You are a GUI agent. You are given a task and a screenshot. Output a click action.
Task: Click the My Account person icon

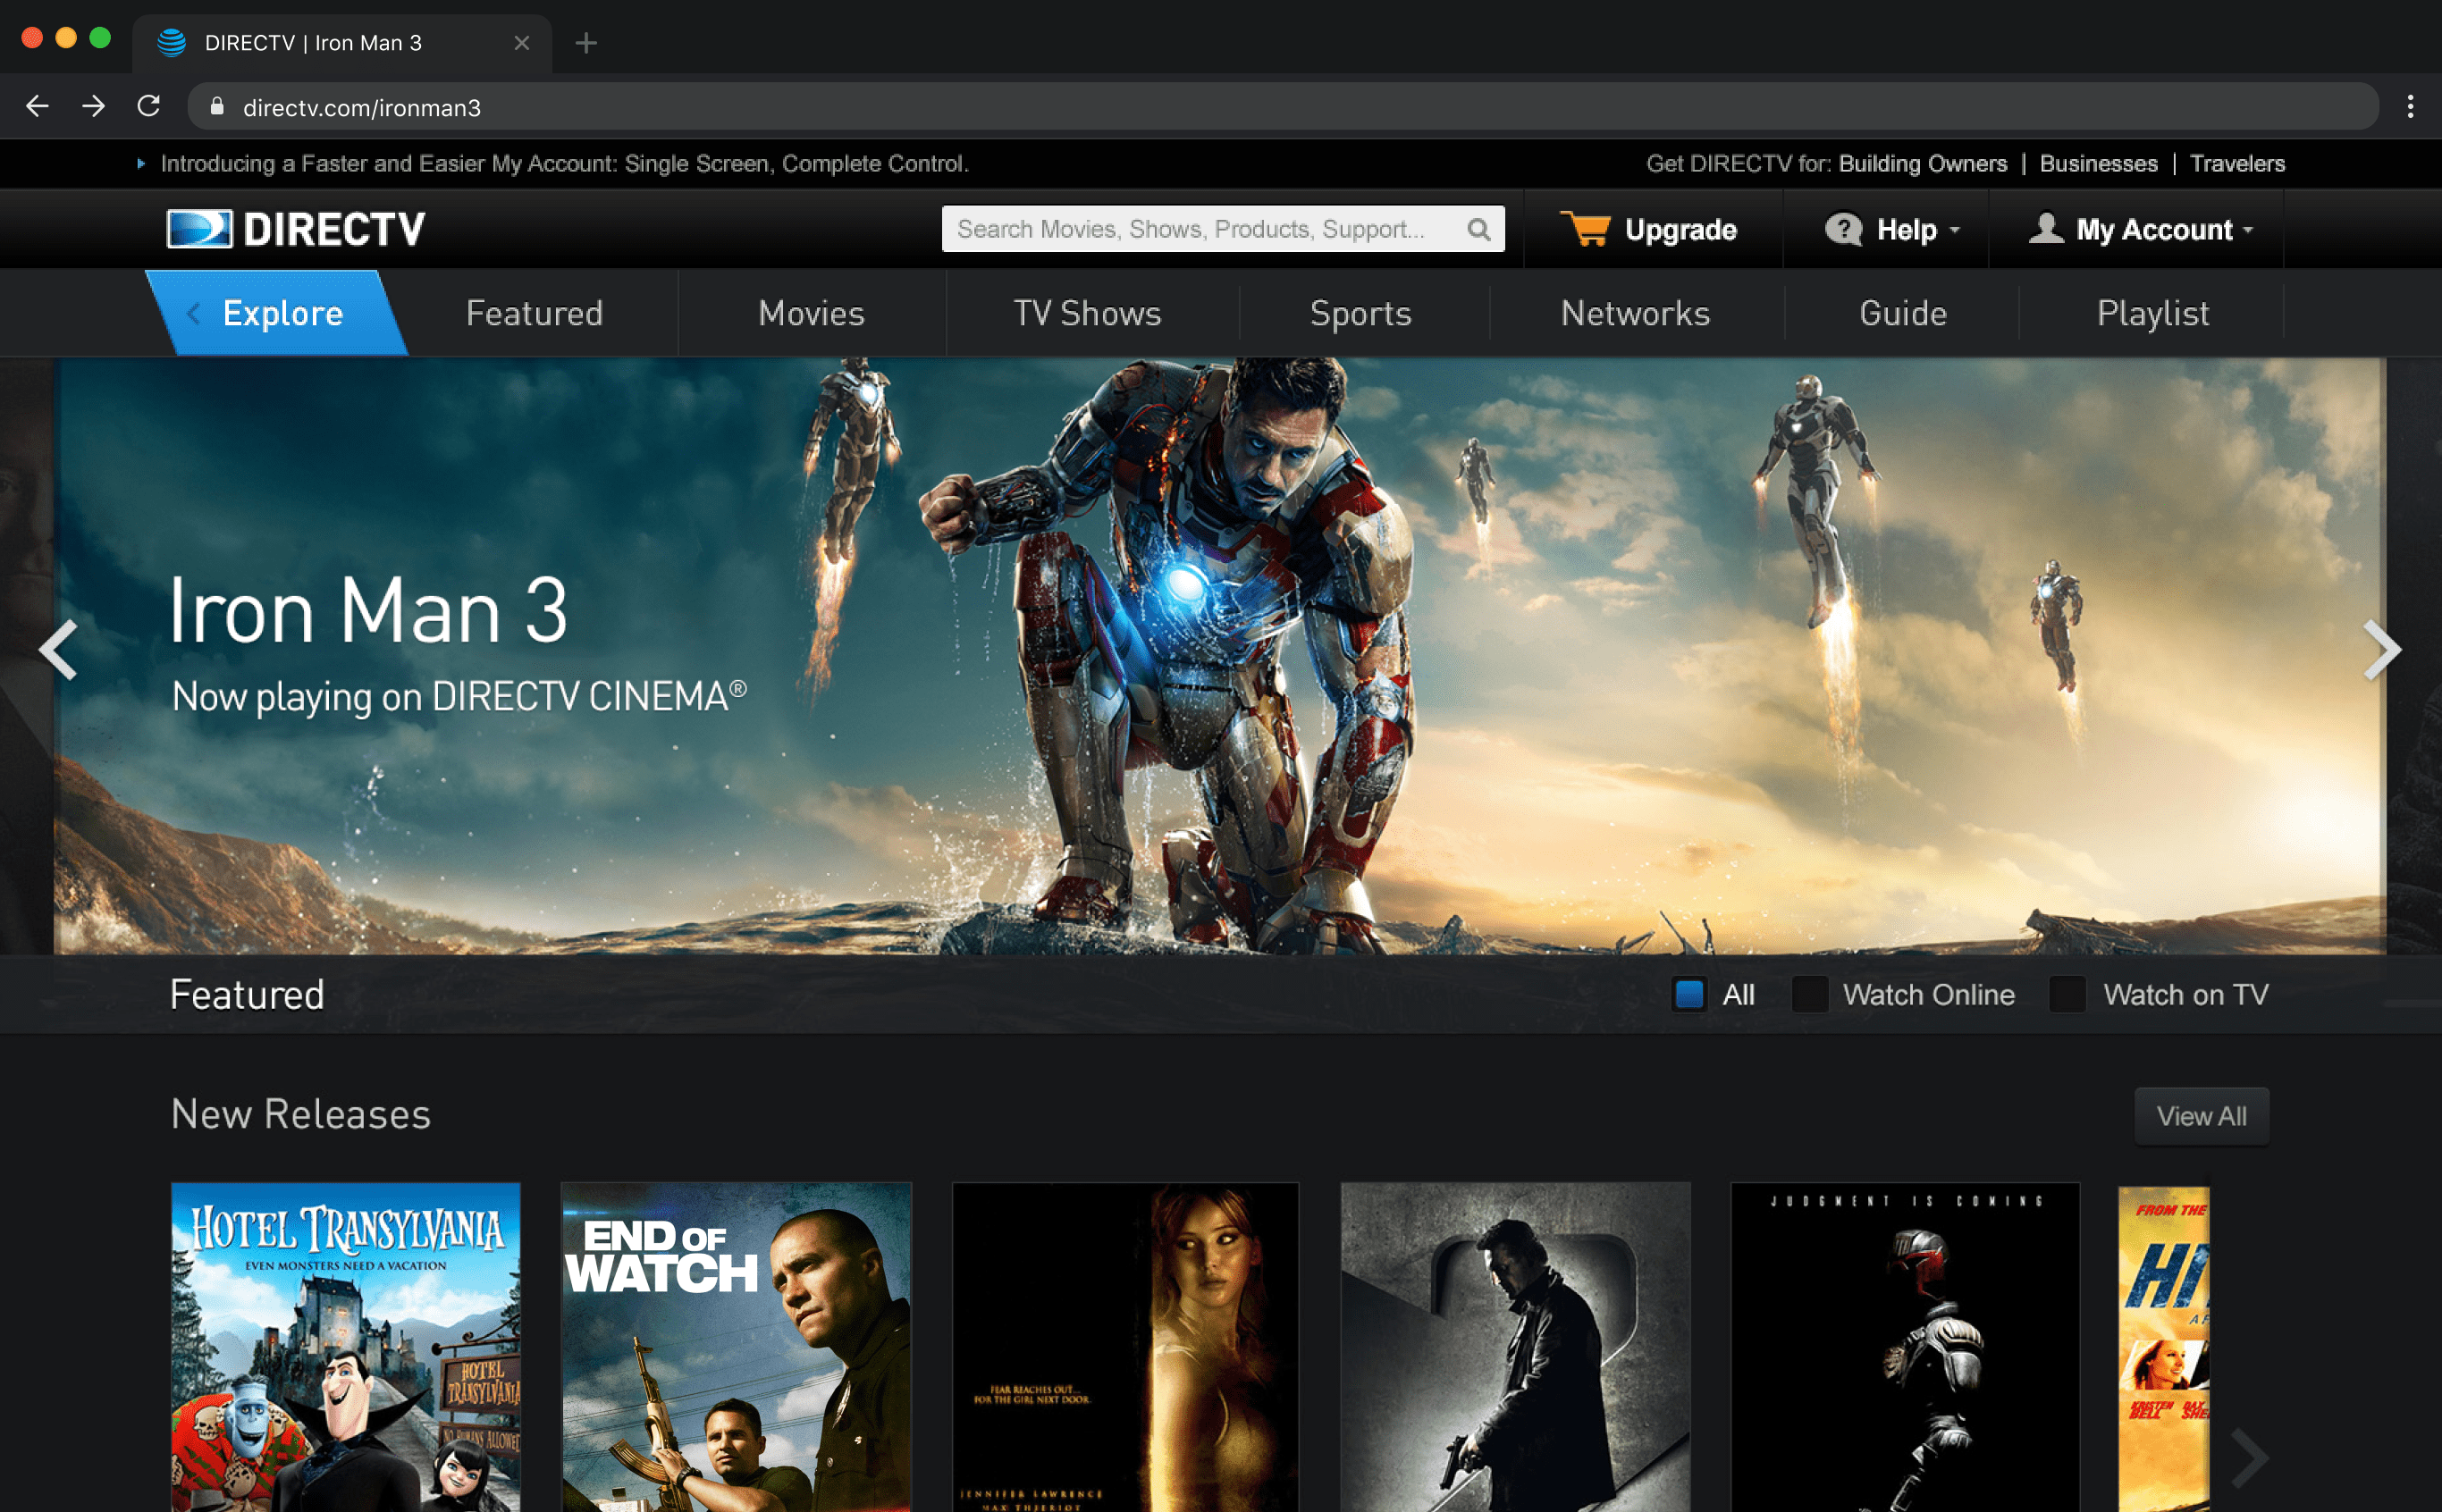[2046, 228]
